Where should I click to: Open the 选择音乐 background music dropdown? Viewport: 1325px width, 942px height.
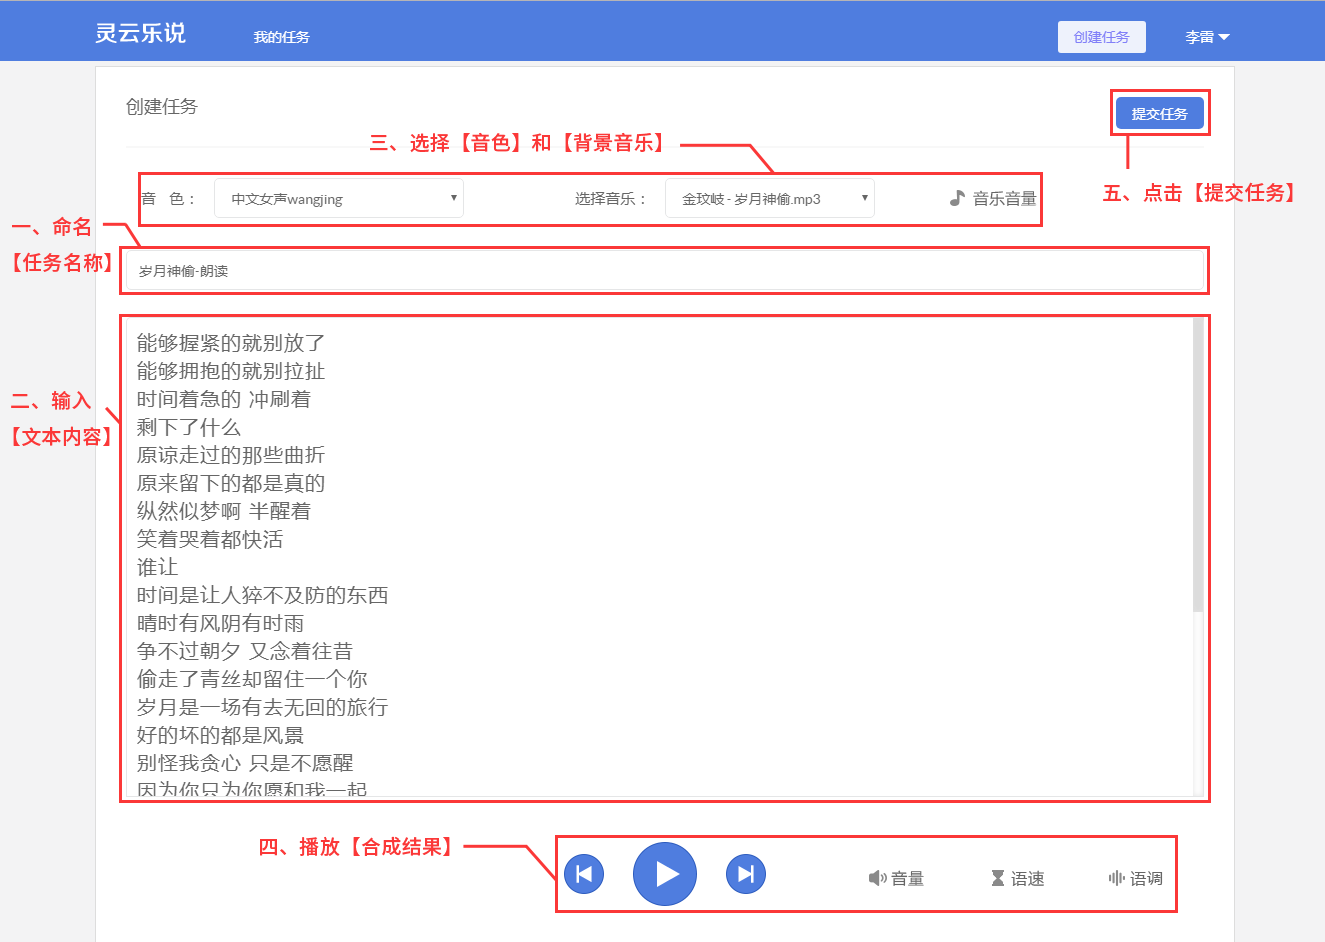click(769, 198)
